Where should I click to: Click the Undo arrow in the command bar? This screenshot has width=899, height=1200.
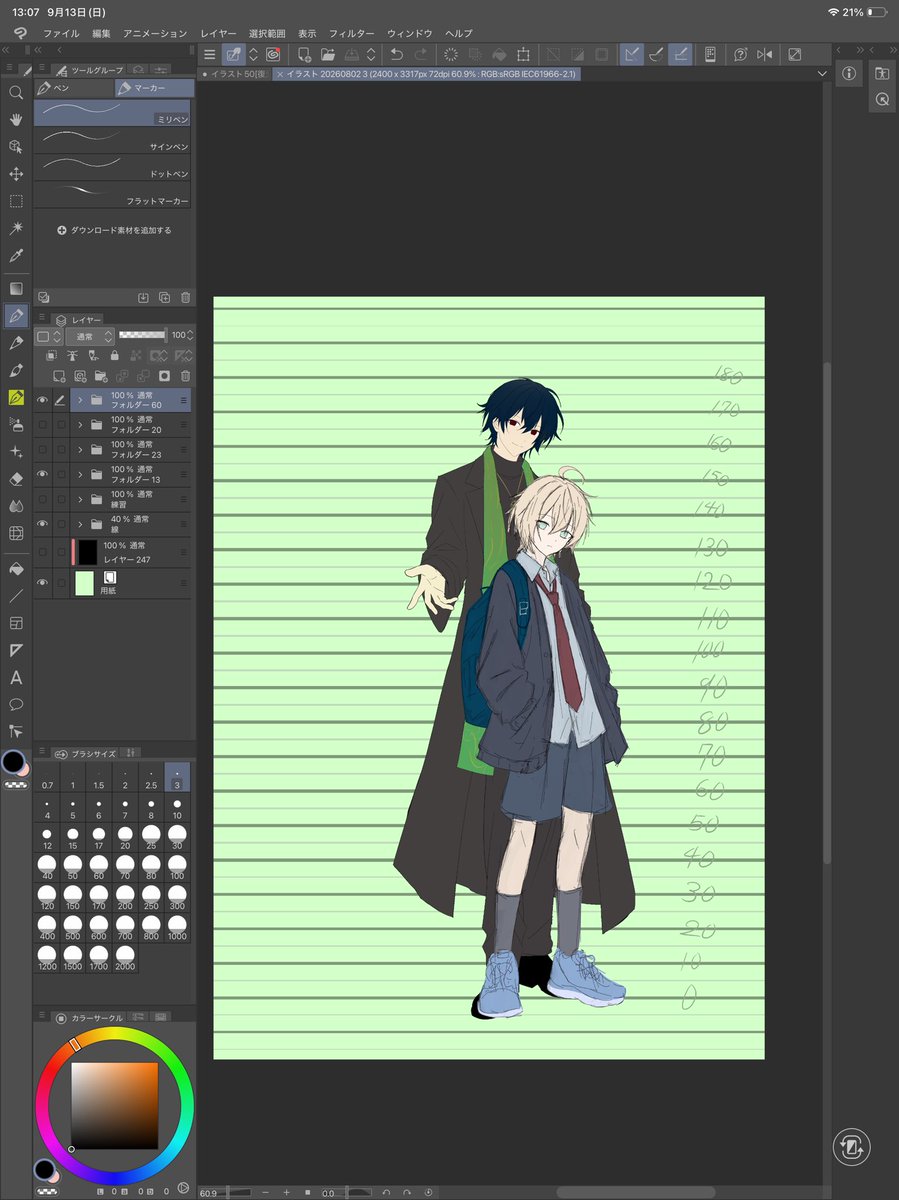point(397,54)
